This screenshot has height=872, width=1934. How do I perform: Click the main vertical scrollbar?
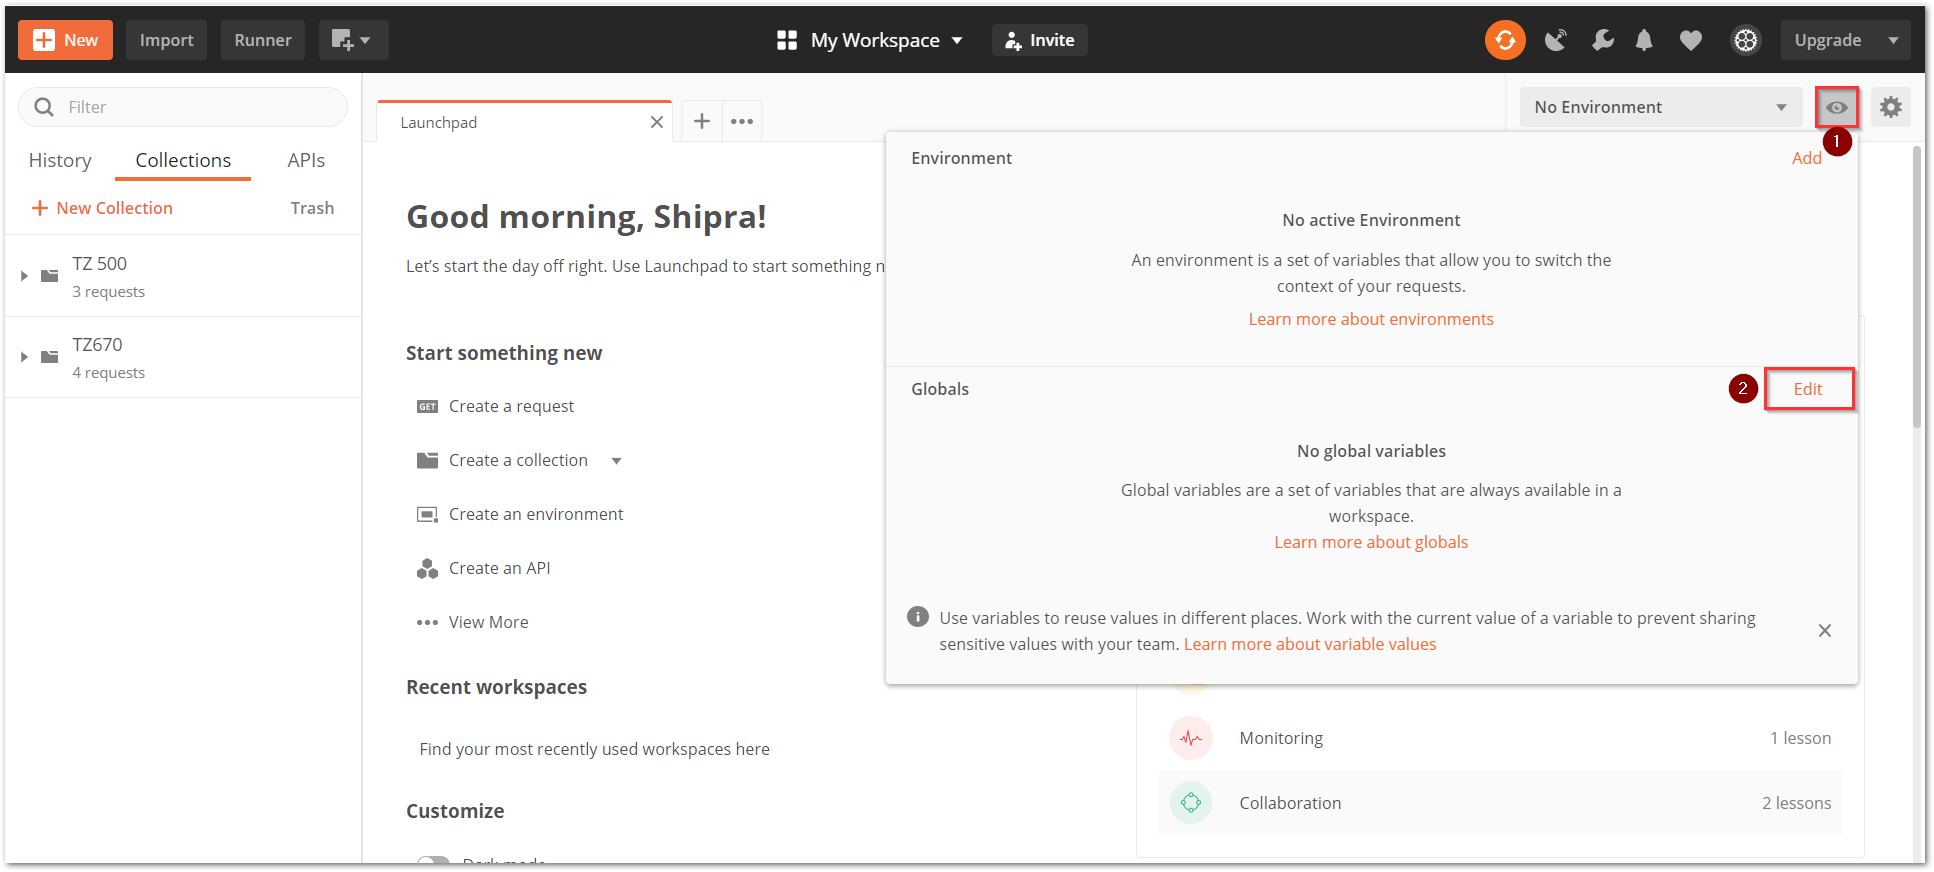coord(1916,288)
